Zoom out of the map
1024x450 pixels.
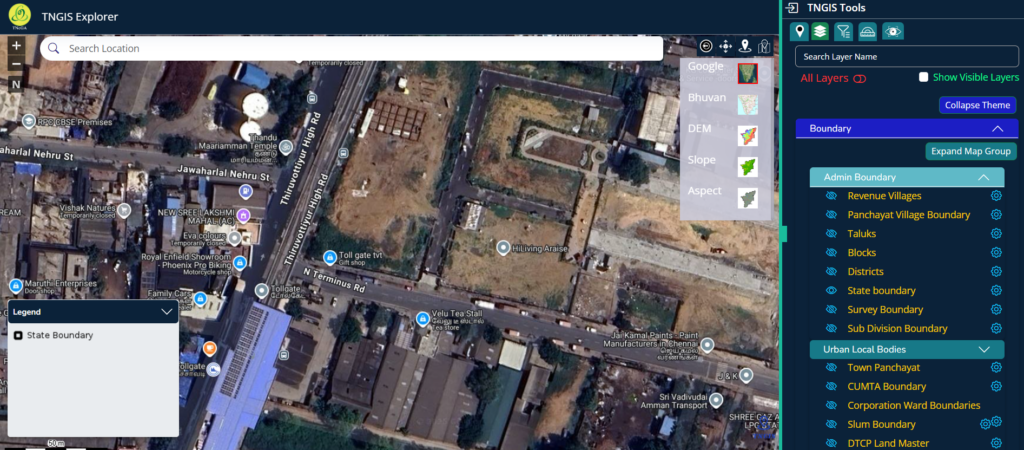(16, 64)
